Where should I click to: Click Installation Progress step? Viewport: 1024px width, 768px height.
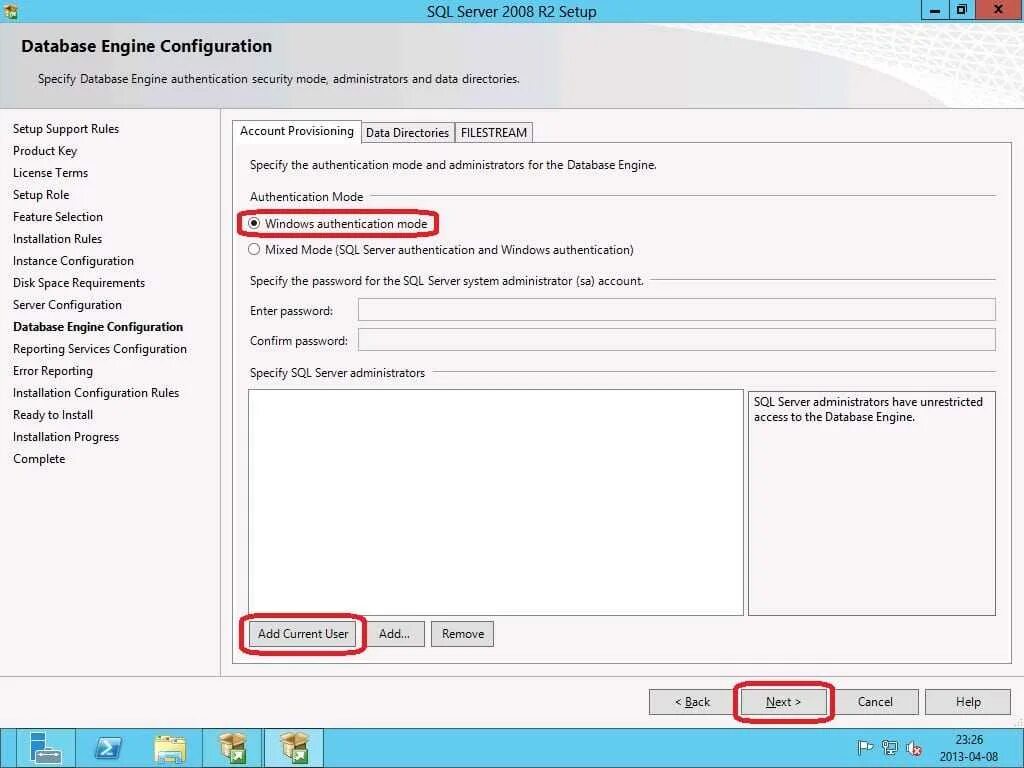pos(66,437)
